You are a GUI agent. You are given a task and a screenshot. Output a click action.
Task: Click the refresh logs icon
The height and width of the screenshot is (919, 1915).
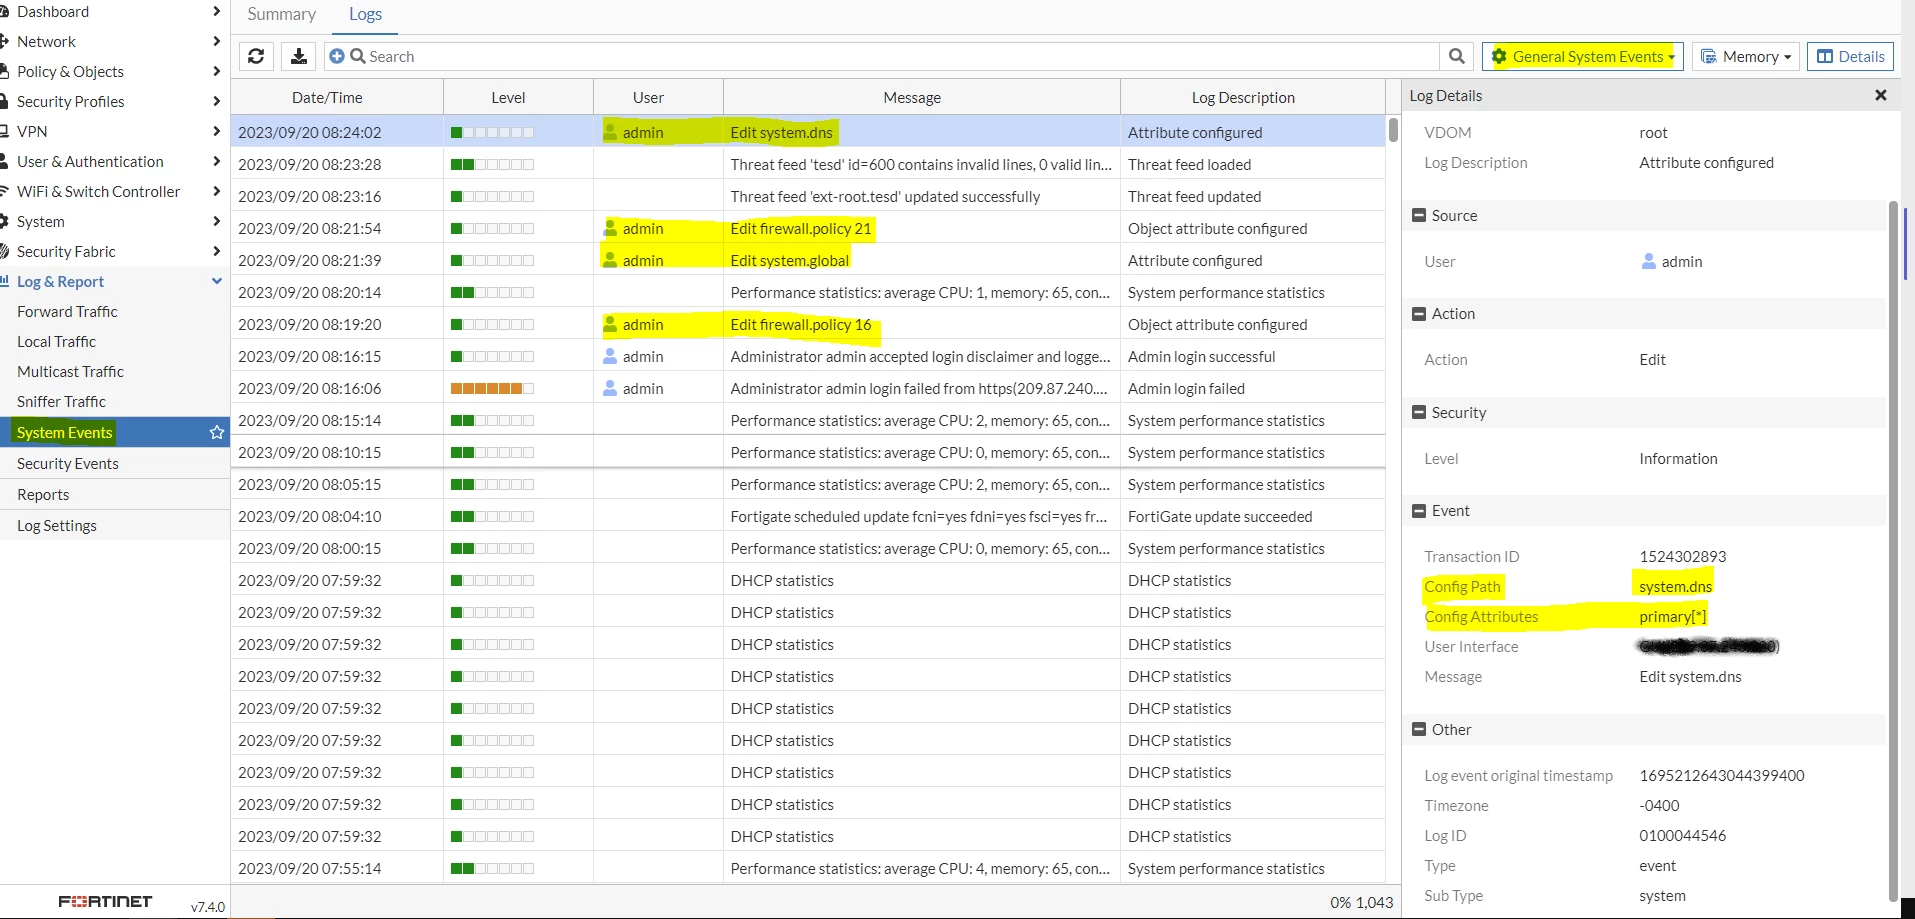[256, 56]
